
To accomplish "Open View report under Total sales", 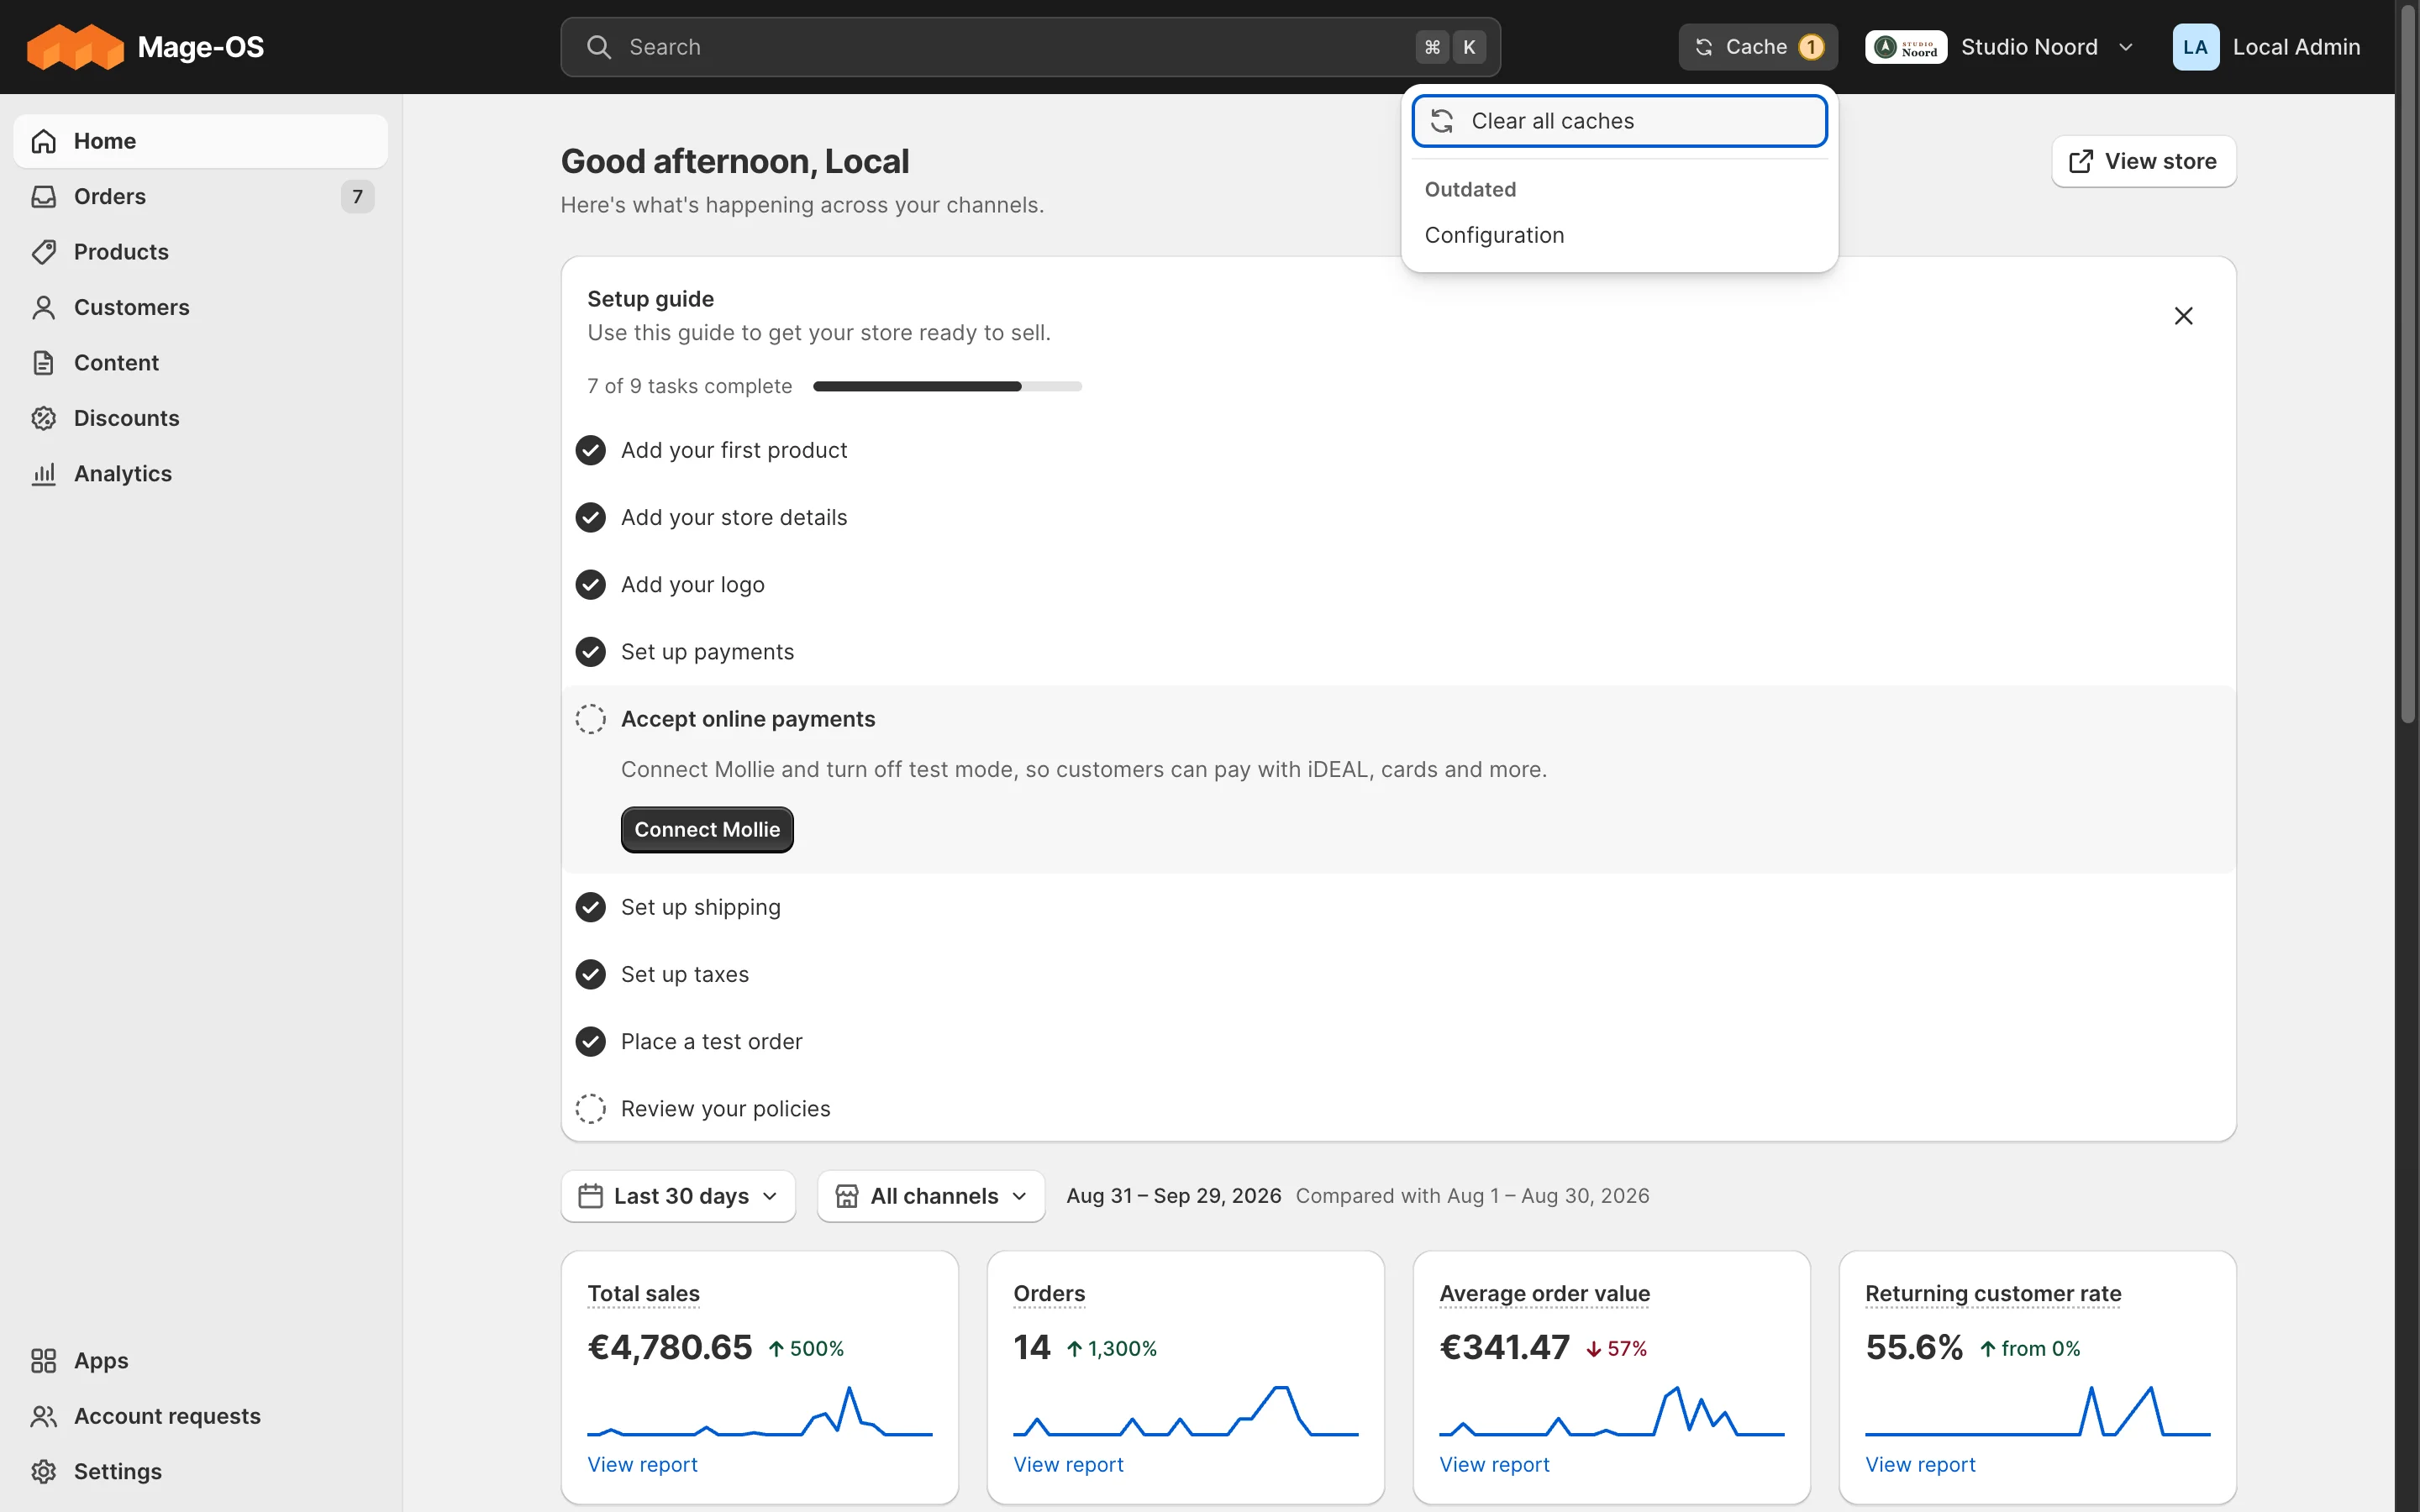I will click(x=642, y=1464).
